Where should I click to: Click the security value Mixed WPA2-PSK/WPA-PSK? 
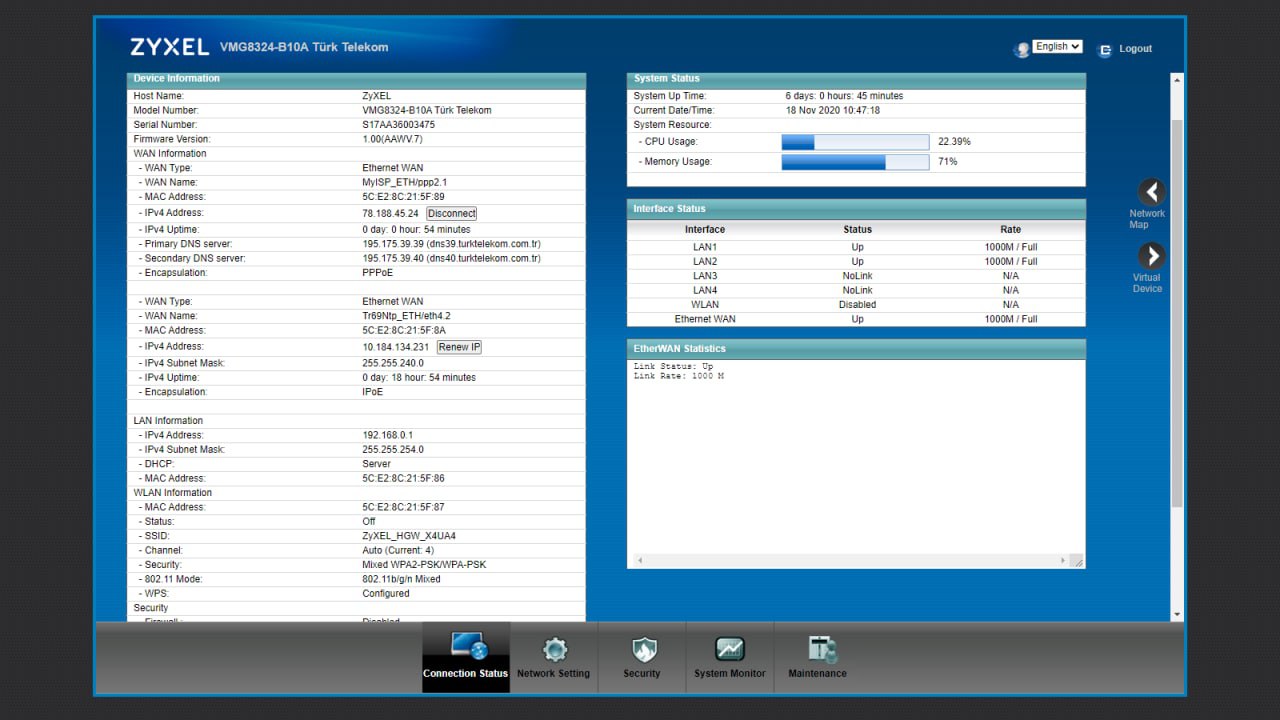click(x=425, y=565)
